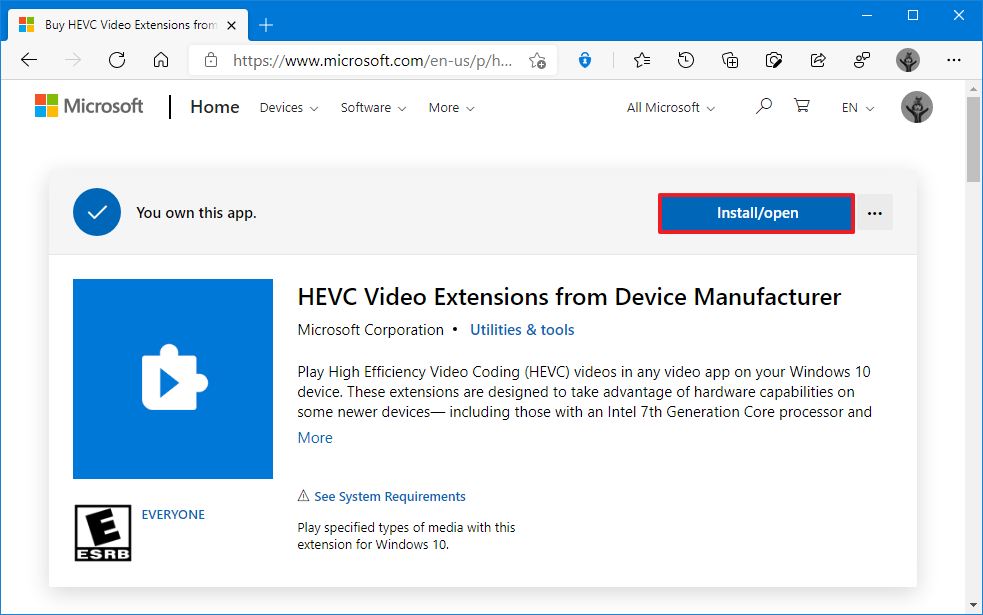This screenshot has height=615, width=983.
Task: Select the Home navigation item
Action: click(x=215, y=107)
